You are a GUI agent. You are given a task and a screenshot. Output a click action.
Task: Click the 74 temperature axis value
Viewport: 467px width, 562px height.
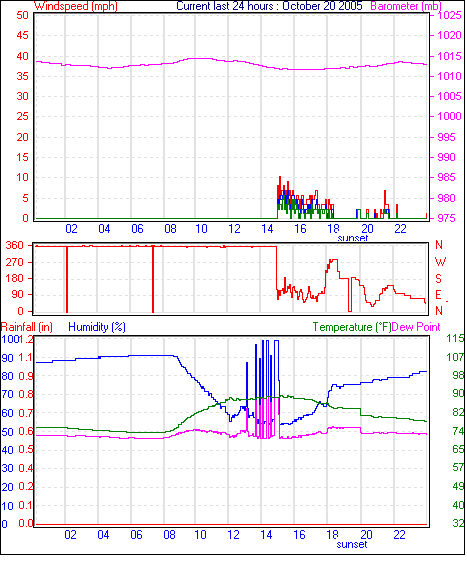[x=458, y=431]
